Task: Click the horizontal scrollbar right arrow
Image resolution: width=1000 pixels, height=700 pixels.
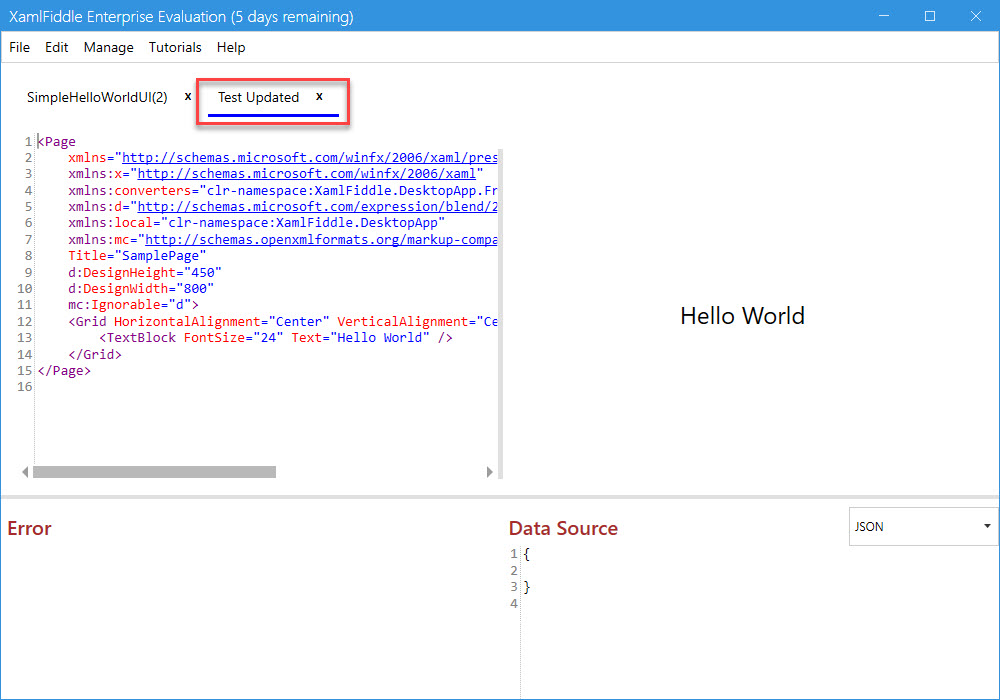Action: coord(489,472)
